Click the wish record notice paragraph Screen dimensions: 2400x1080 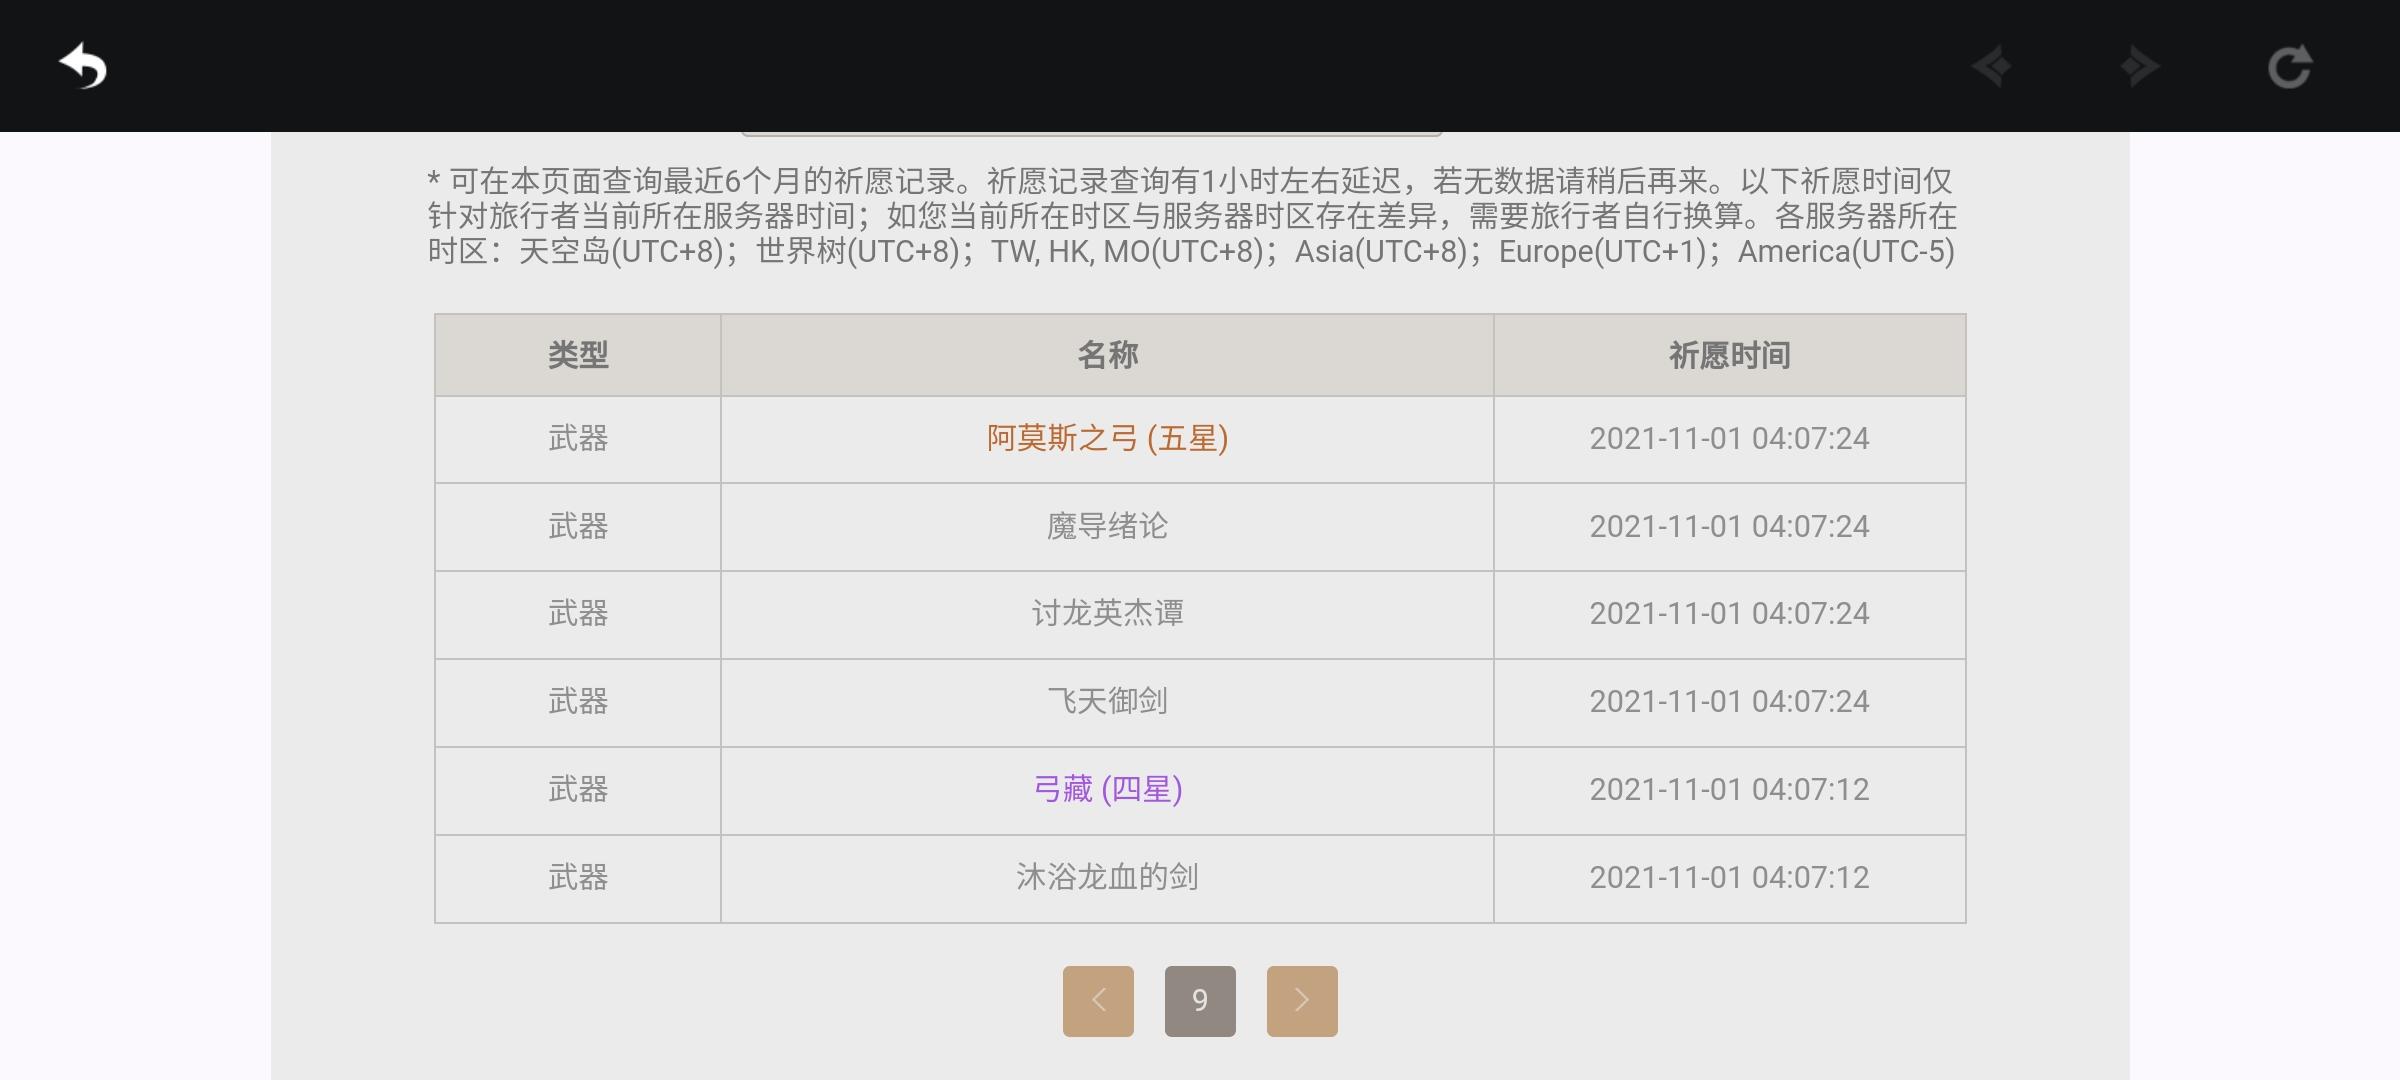coord(1190,216)
